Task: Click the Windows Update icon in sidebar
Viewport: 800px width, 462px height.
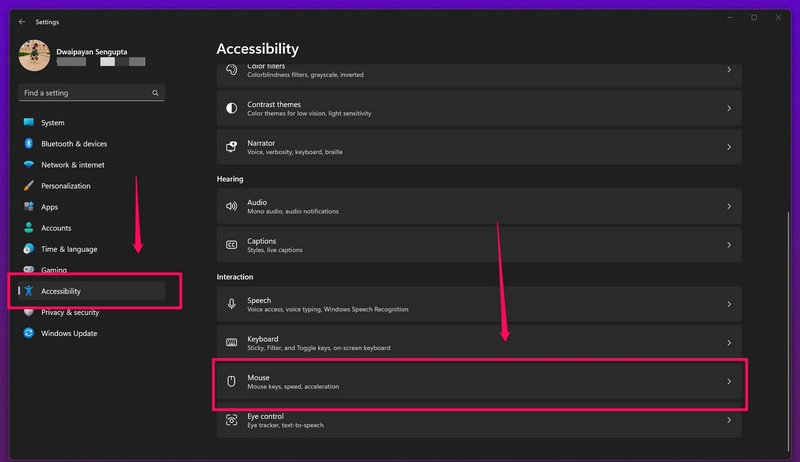Action: tap(29, 333)
